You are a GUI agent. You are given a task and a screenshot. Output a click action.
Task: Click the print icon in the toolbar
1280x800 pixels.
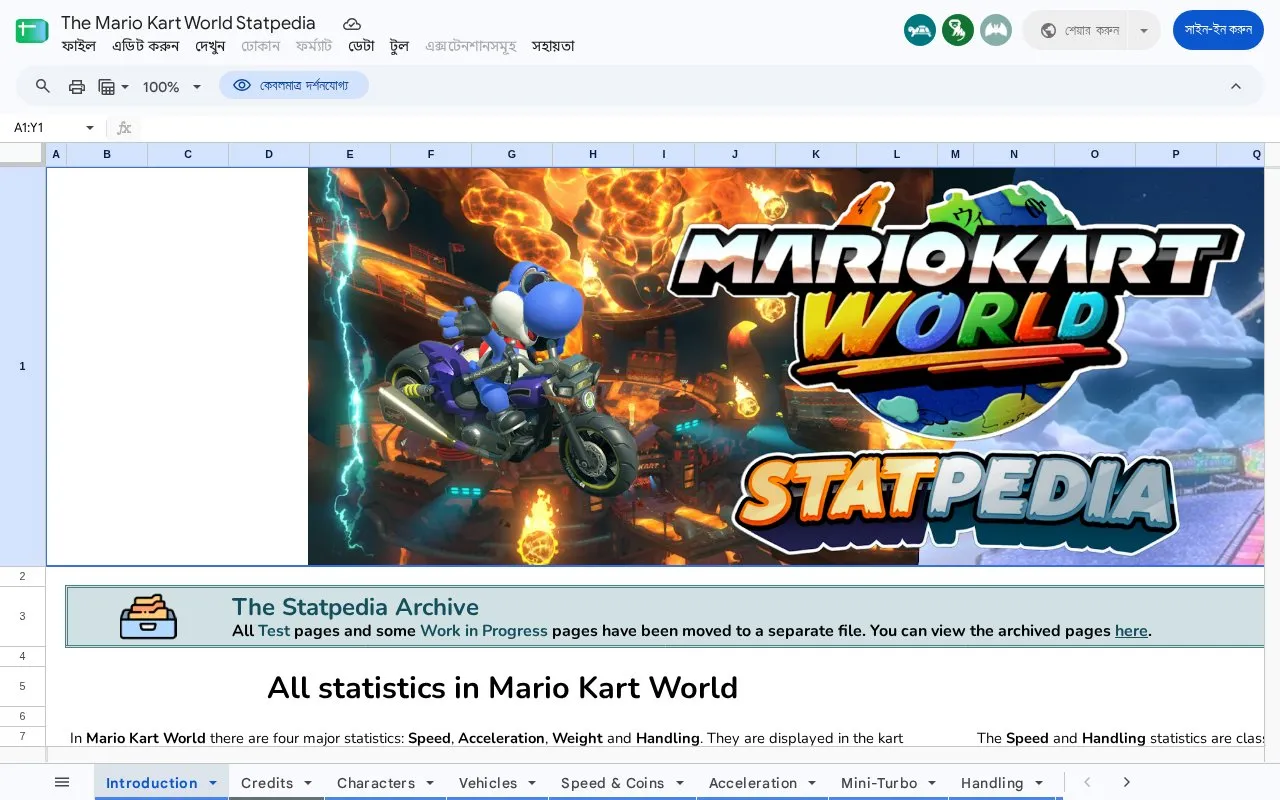(77, 86)
